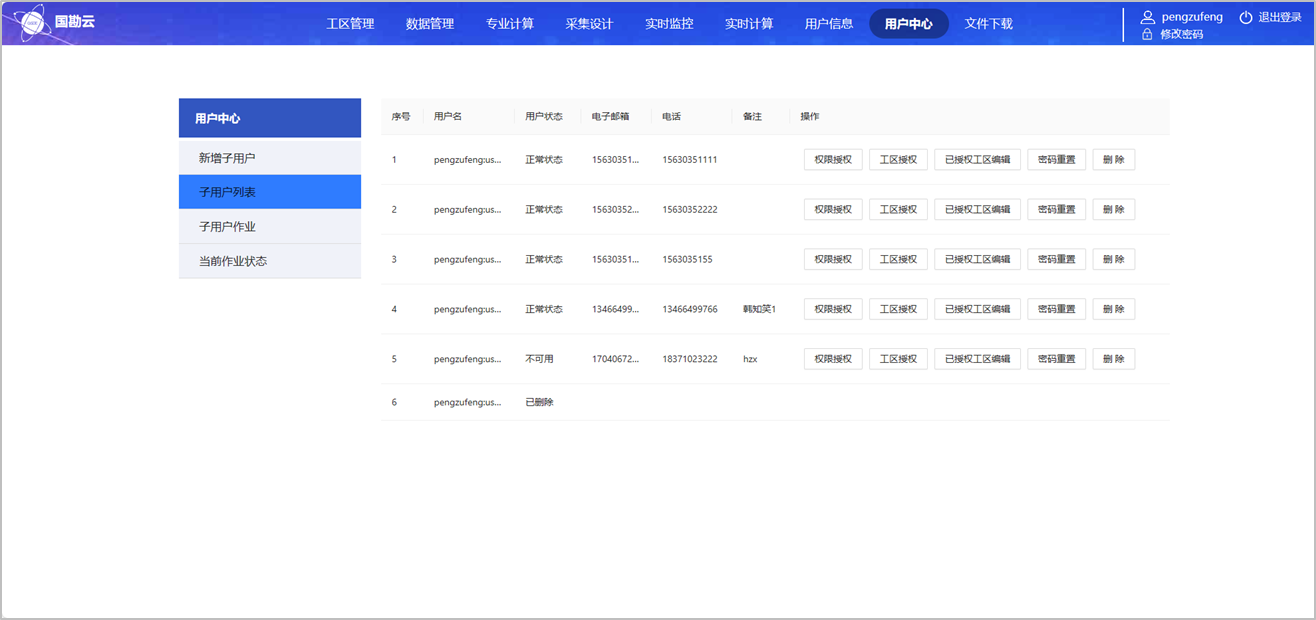Screen dimensions: 1316x620
Task: Switch to 采集设计 section
Action: pyautogui.click(x=589, y=23)
